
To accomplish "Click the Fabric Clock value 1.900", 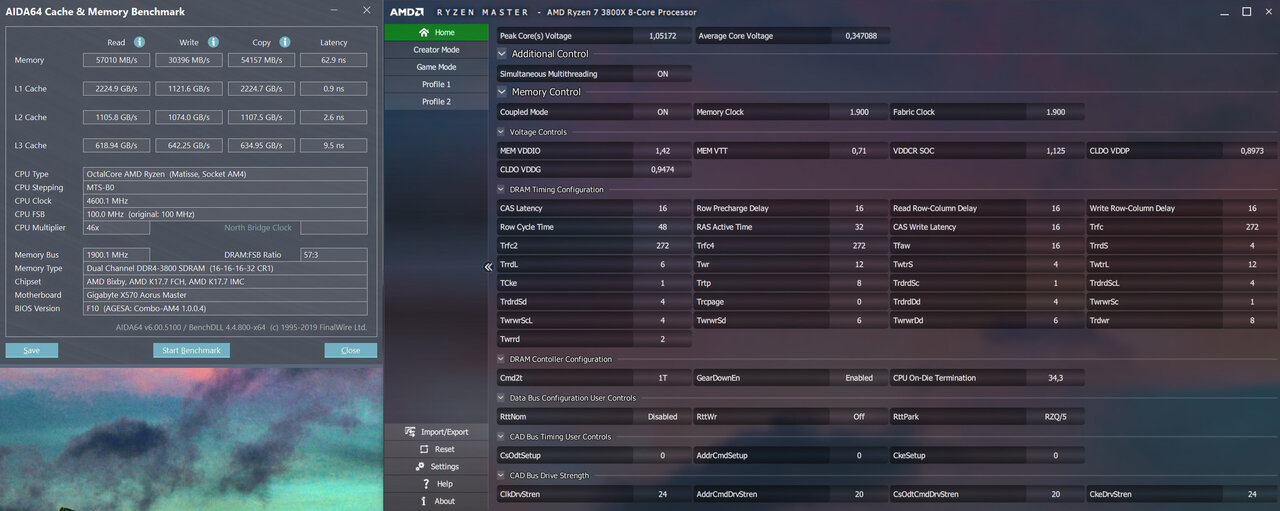I will coord(1055,112).
